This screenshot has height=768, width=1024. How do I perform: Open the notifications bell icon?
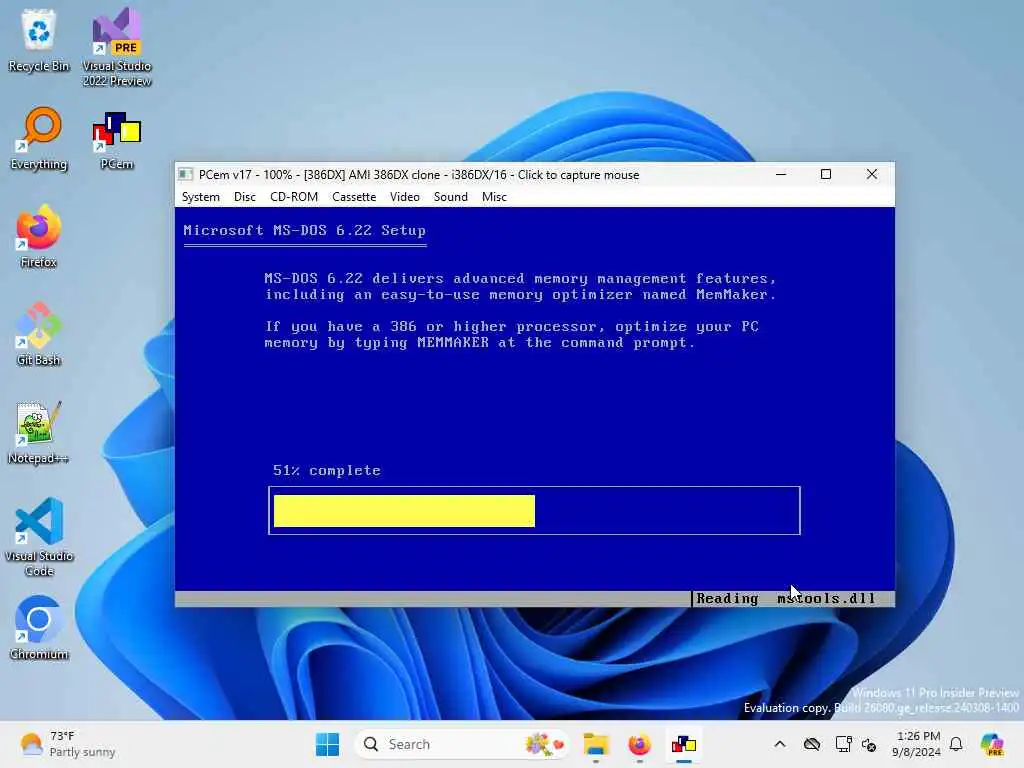tap(956, 744)
